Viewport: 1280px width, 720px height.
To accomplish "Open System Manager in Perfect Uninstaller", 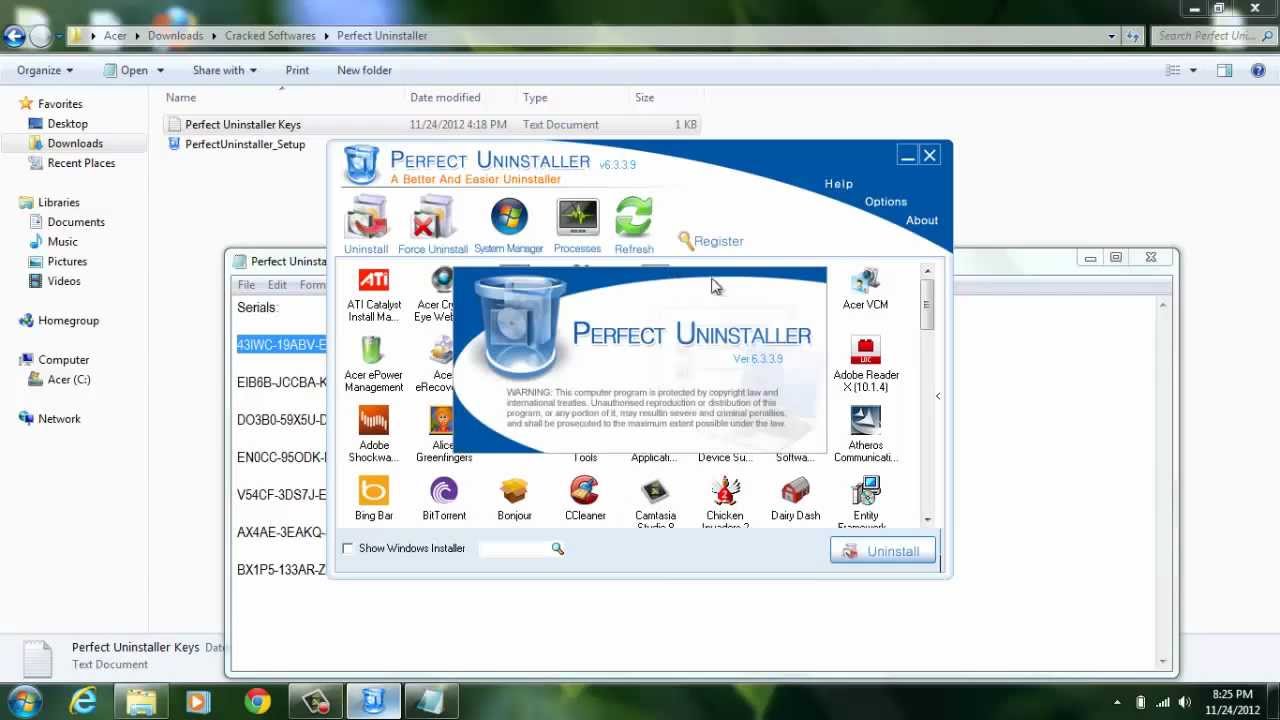I will pyautogui.click(x=508, y=225).
